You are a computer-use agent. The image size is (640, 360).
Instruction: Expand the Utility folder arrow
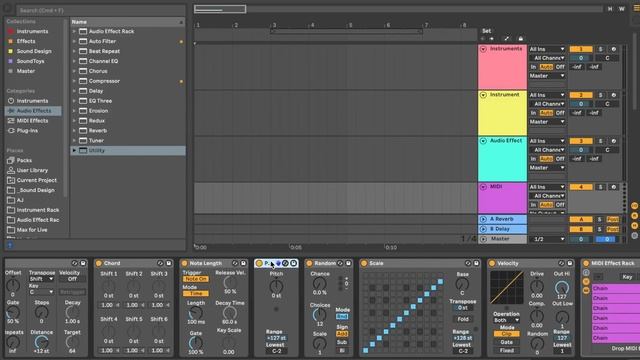point(74,151)
